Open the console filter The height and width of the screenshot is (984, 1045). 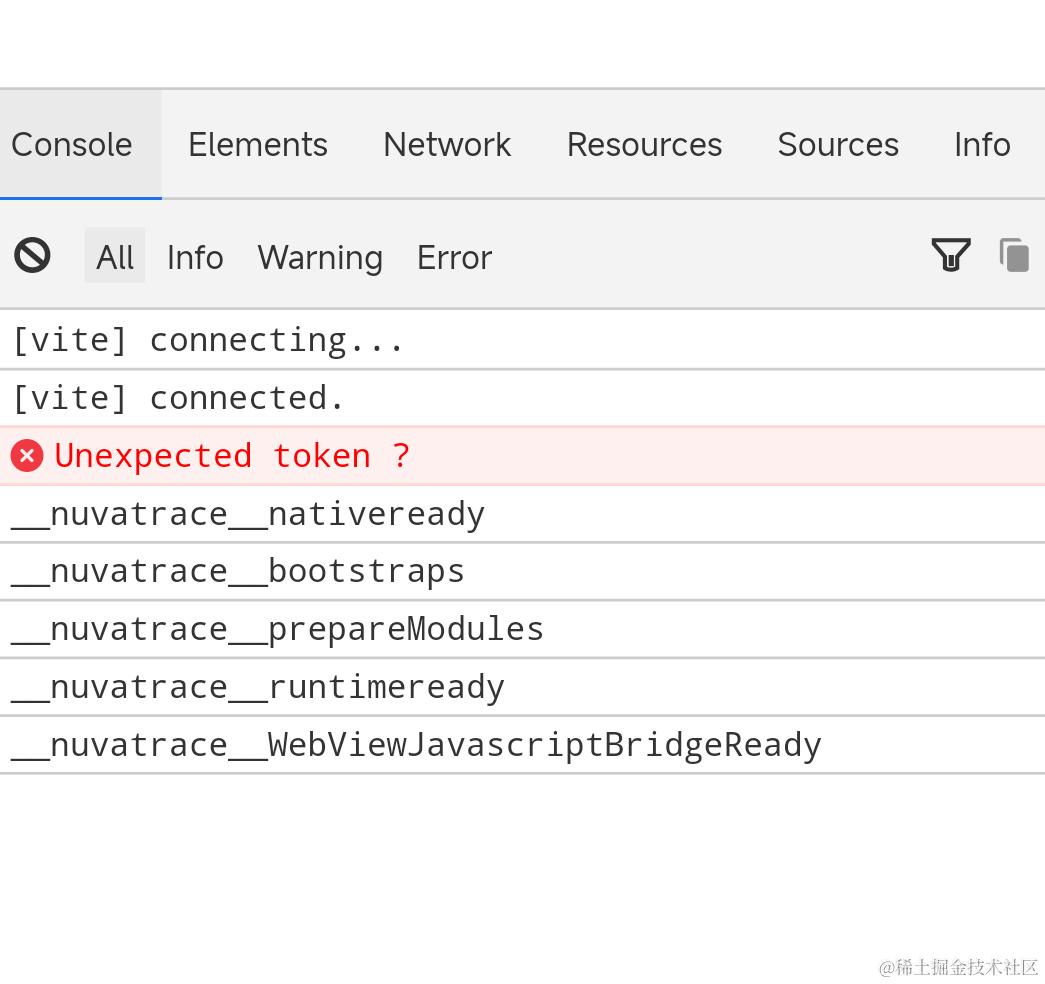950,255
